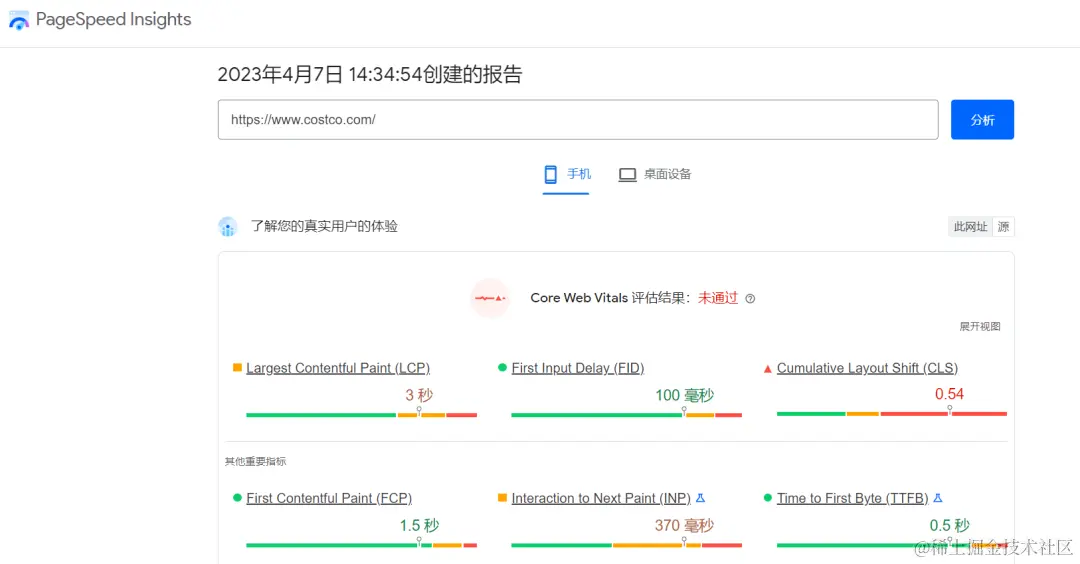Open First Input Delay (FID) link
This screenshot has width=1080, height=564.
point(578,368)
